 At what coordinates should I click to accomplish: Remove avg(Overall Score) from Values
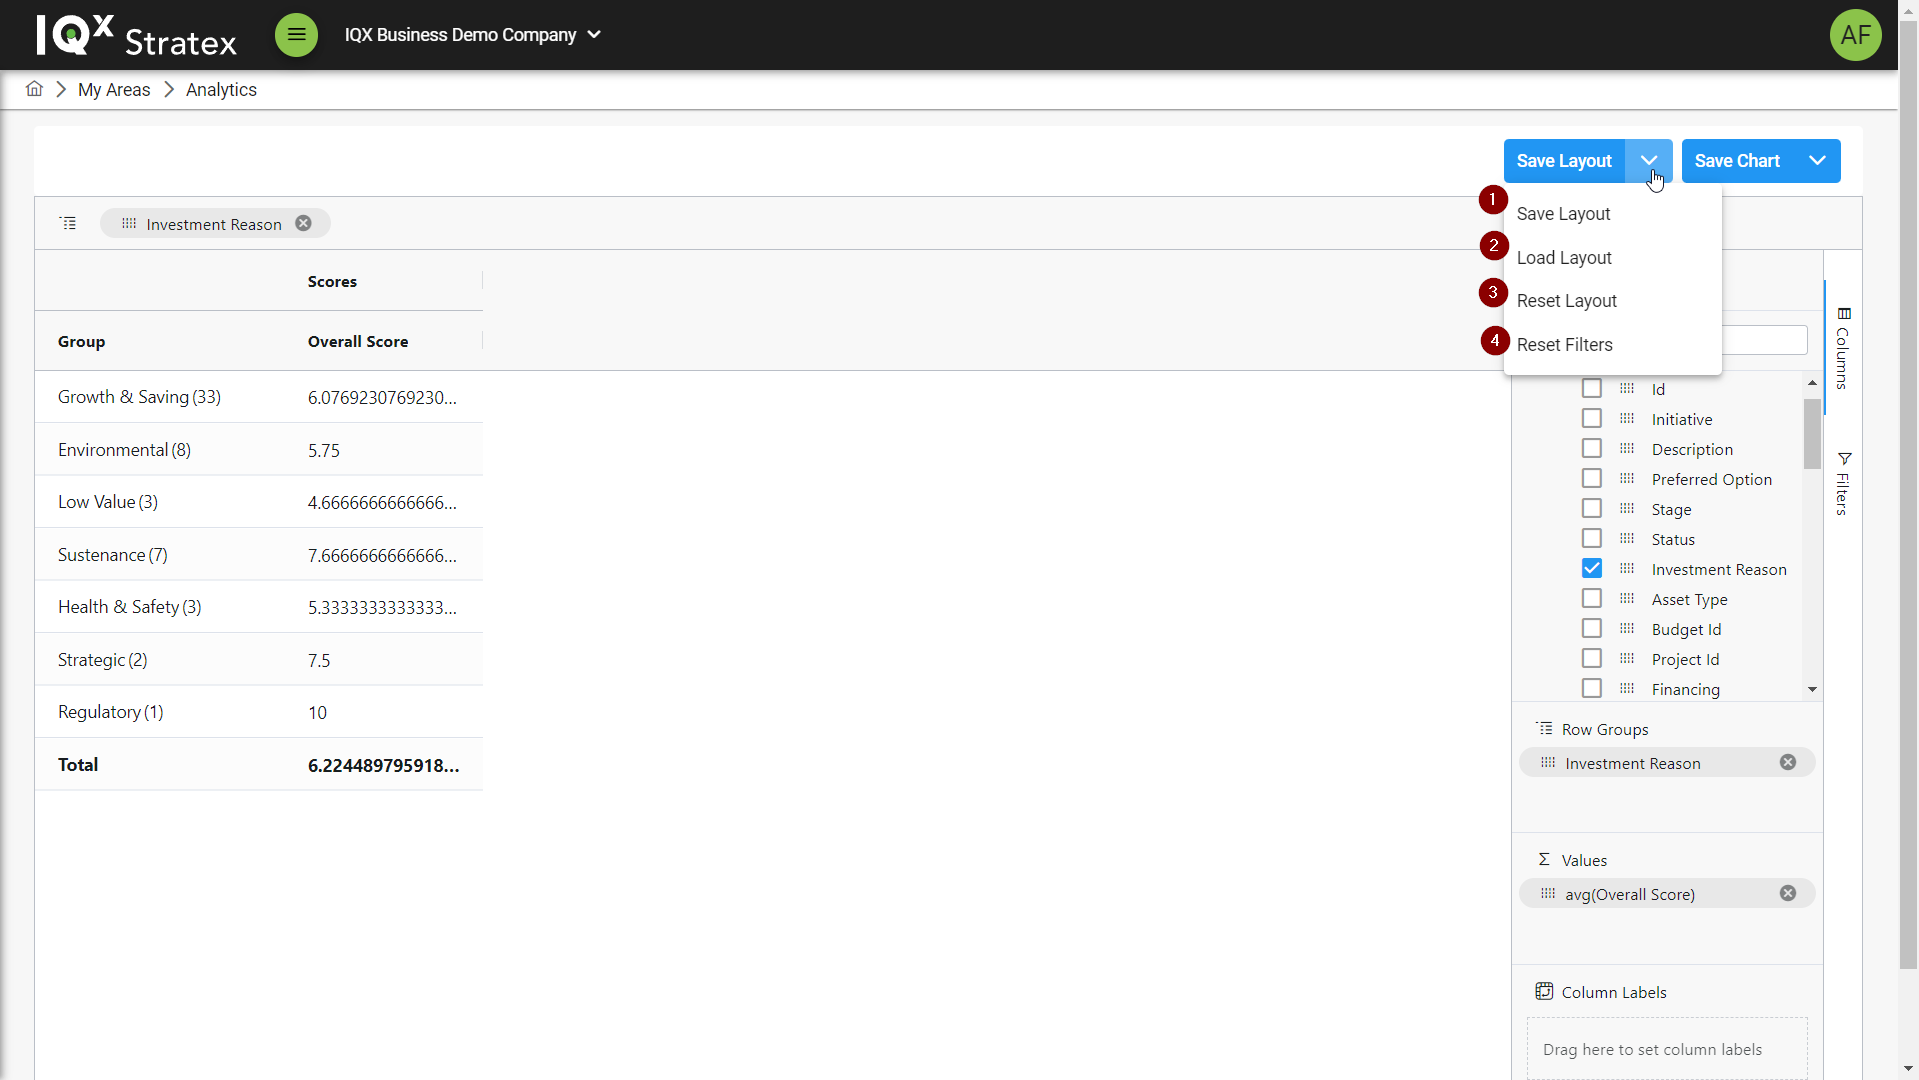coord(1787,894)
